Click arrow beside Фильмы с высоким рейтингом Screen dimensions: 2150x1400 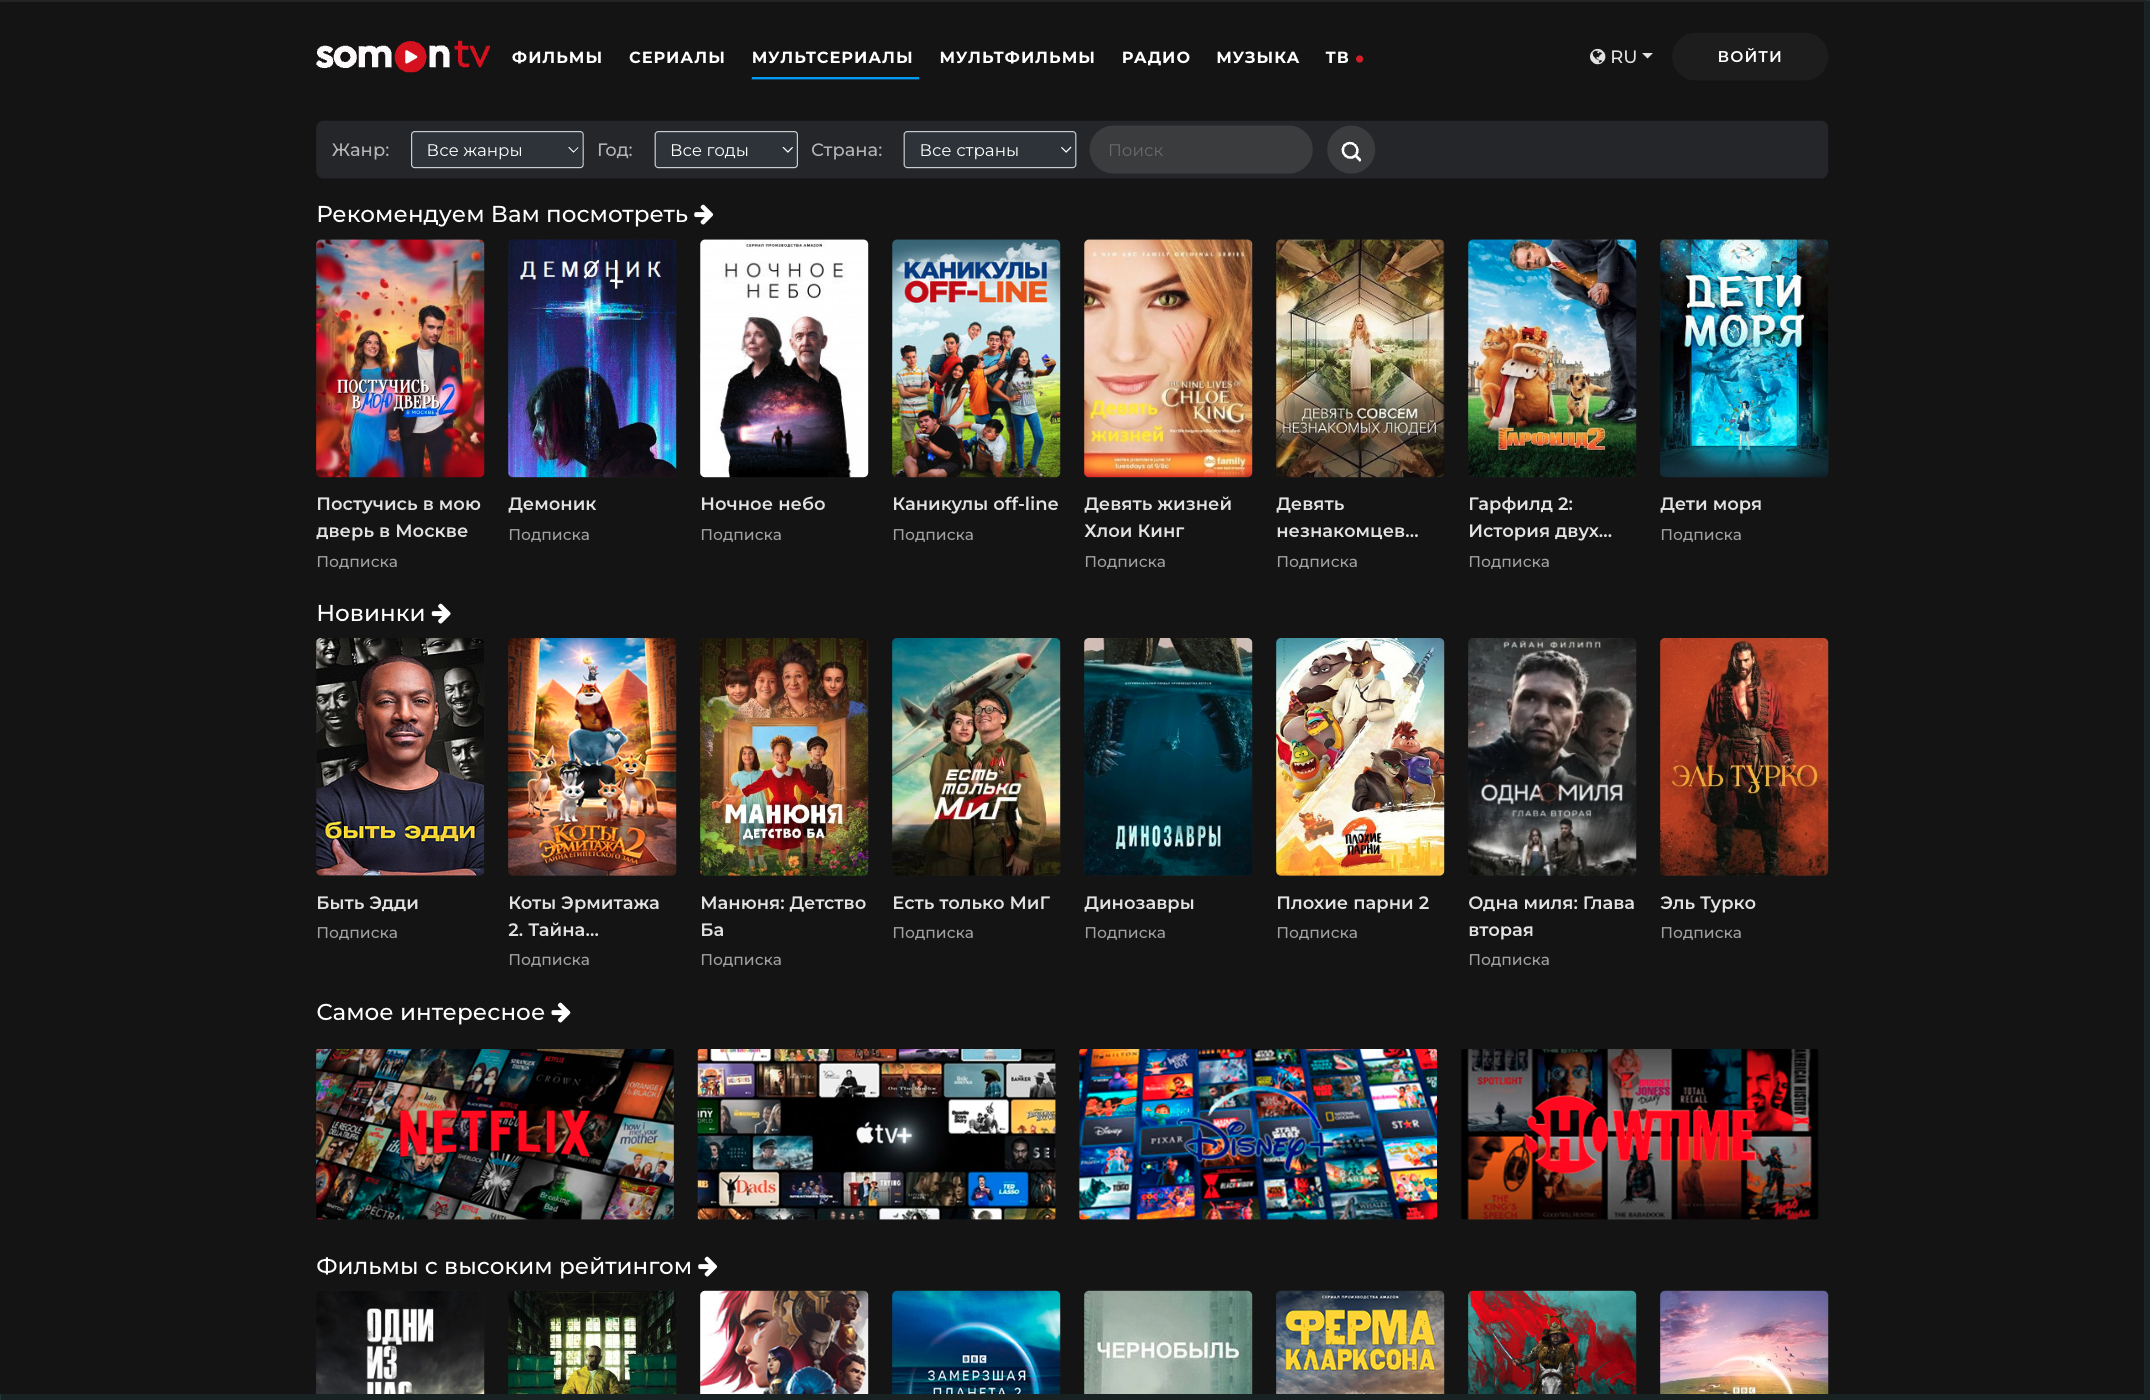708,1267
